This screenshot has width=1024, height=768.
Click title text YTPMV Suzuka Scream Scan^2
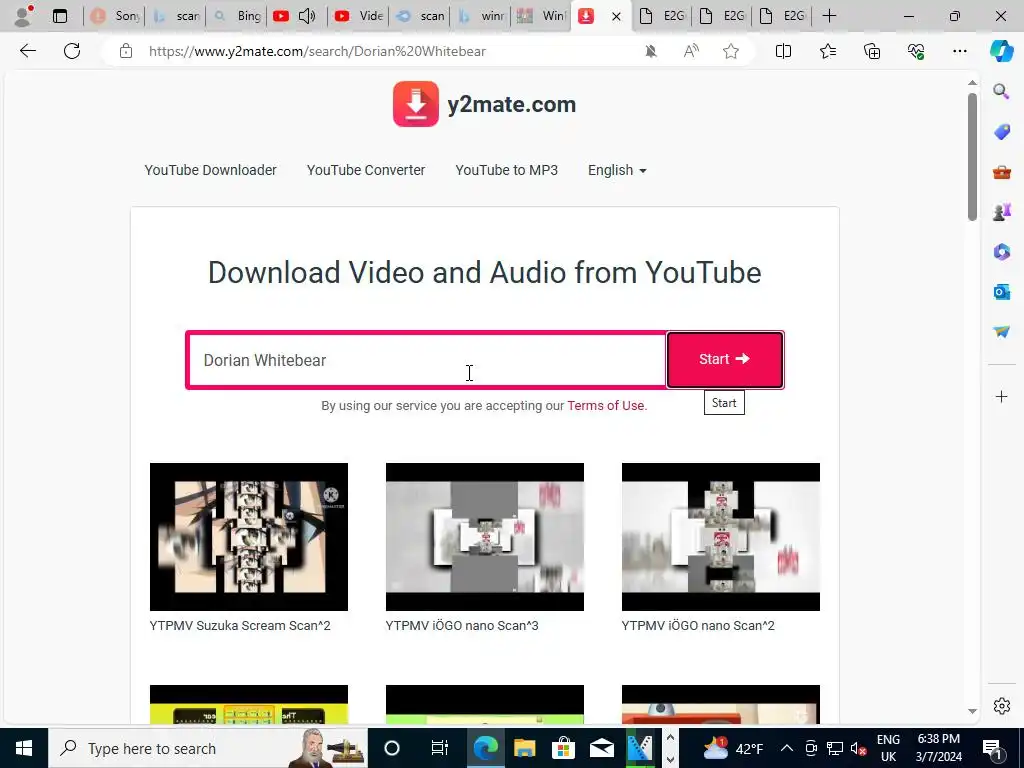click(x=240, y=626)
